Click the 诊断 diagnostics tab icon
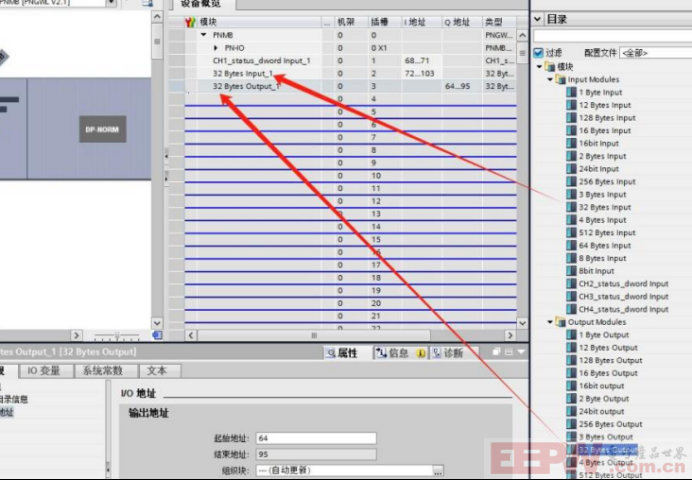This screenshot has width=692, height=480. (x=436, y=353)
